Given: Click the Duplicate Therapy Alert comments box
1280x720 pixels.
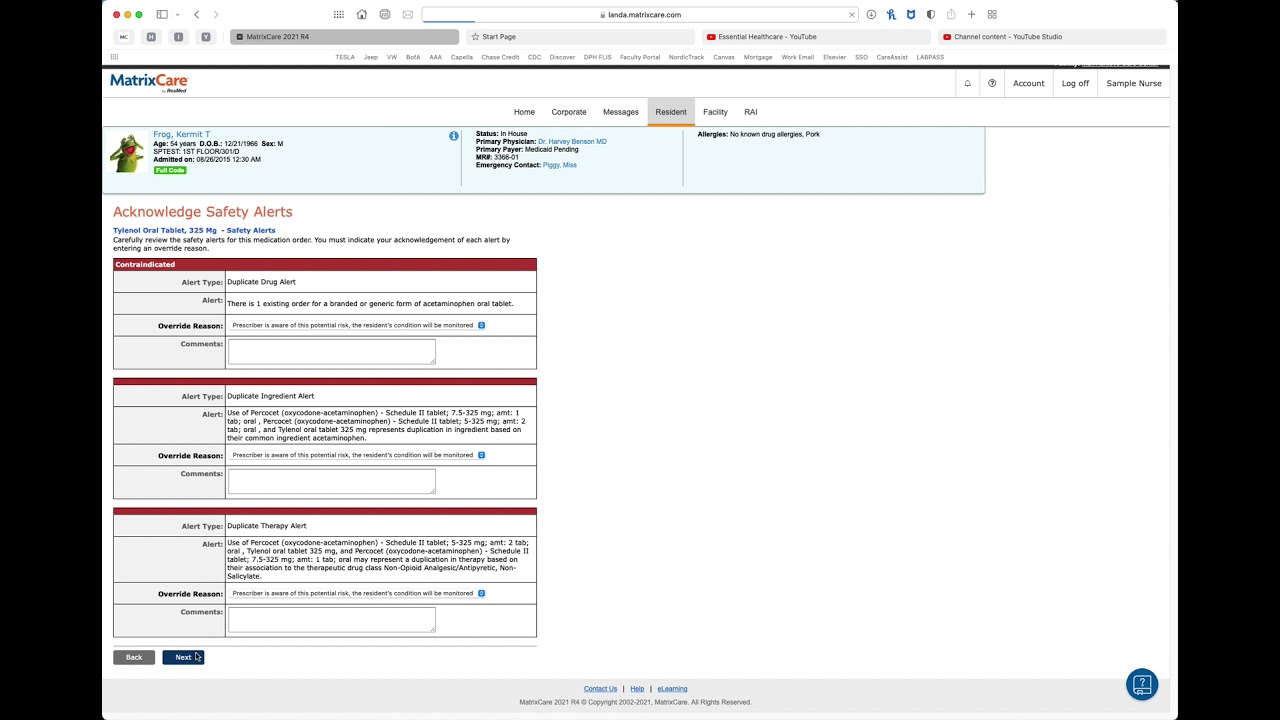Looking at the screenshot, I should coord(332,620).
